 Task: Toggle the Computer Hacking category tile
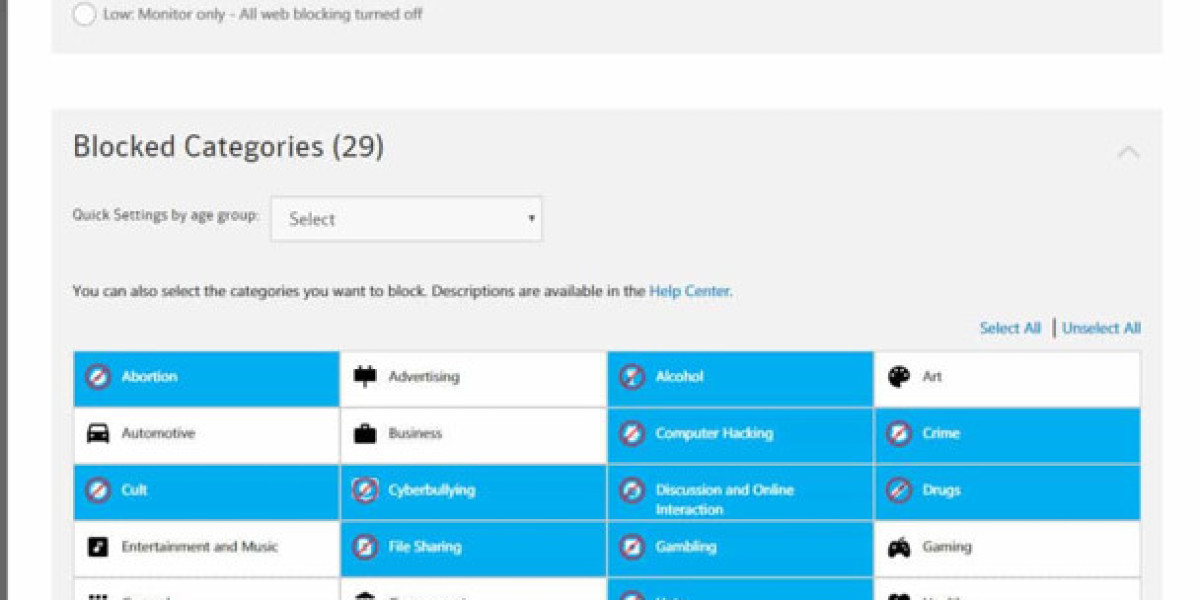740,434
